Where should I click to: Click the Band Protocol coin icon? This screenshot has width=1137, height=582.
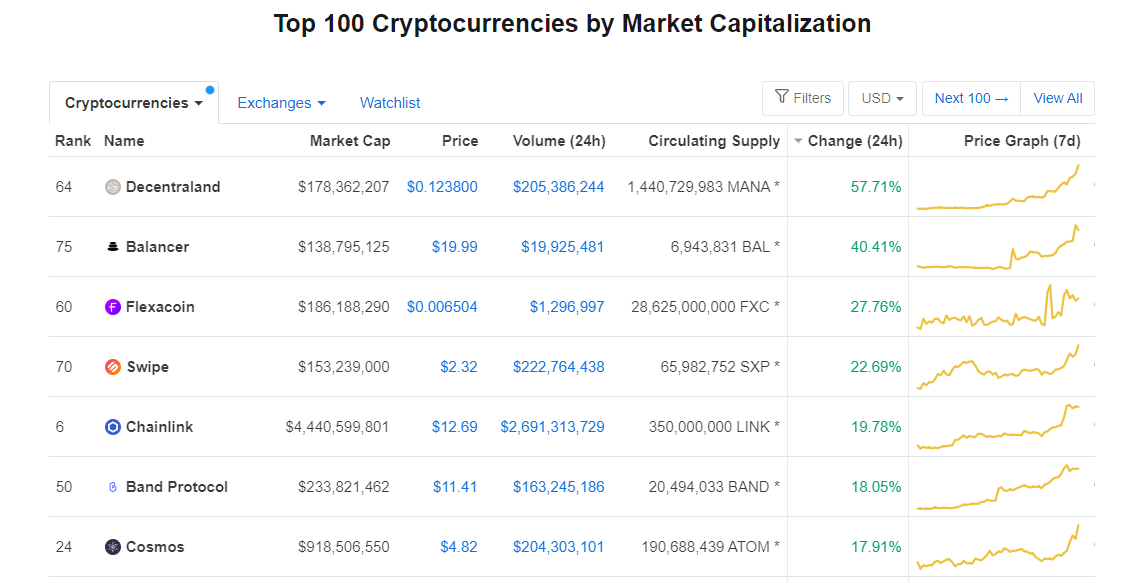click(x=112, y=487)
